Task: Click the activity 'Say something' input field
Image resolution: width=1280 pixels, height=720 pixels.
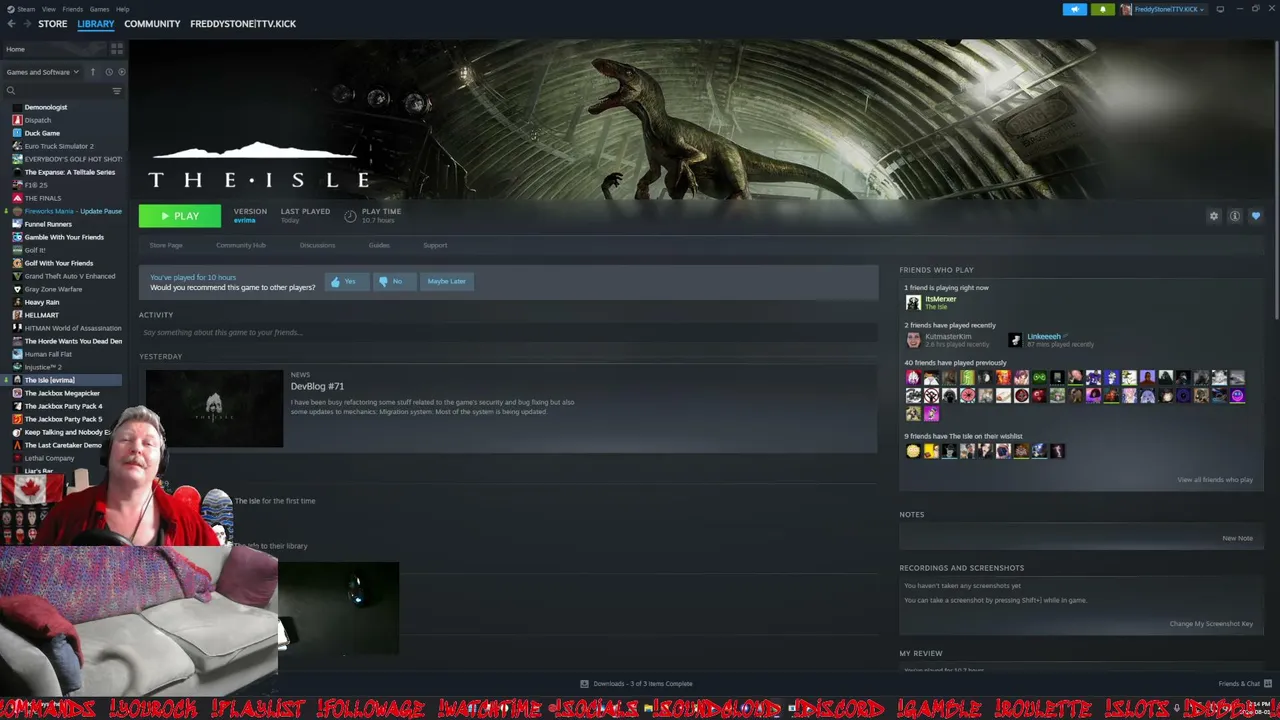Action: (x=508, y=332)
